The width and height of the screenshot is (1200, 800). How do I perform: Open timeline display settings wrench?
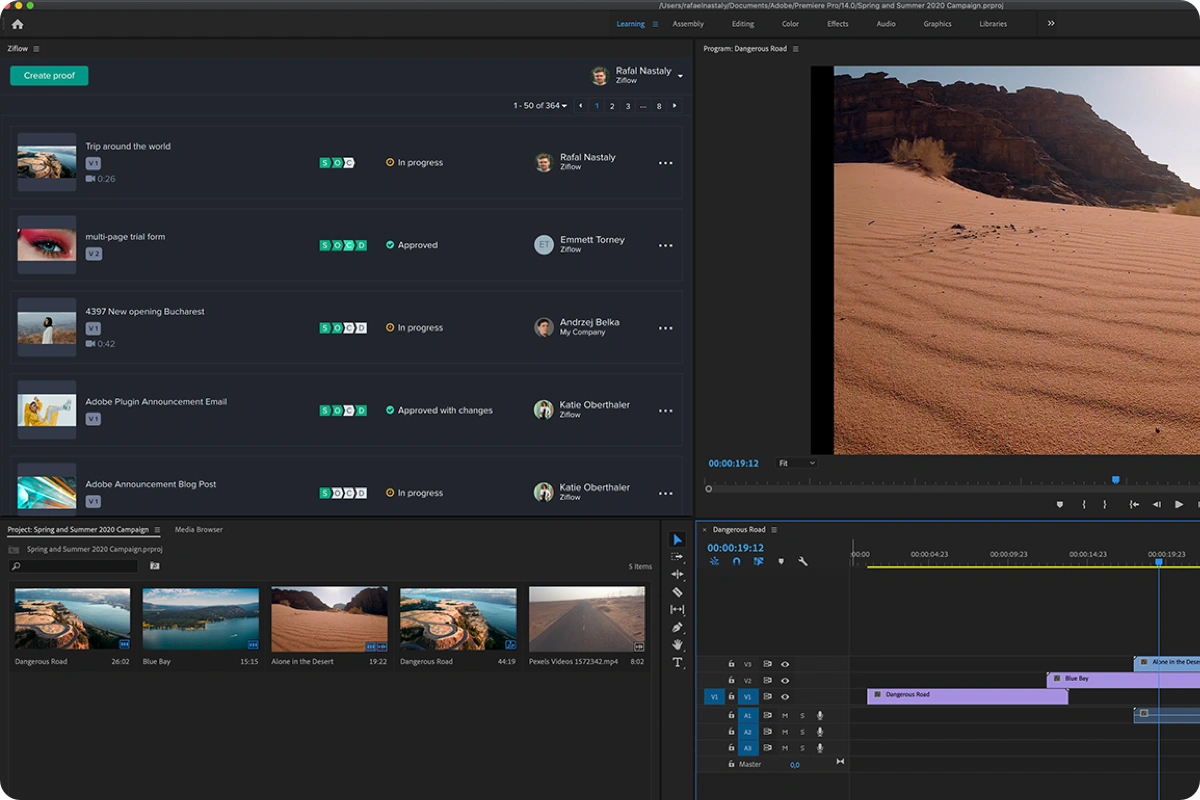(802, 562)
